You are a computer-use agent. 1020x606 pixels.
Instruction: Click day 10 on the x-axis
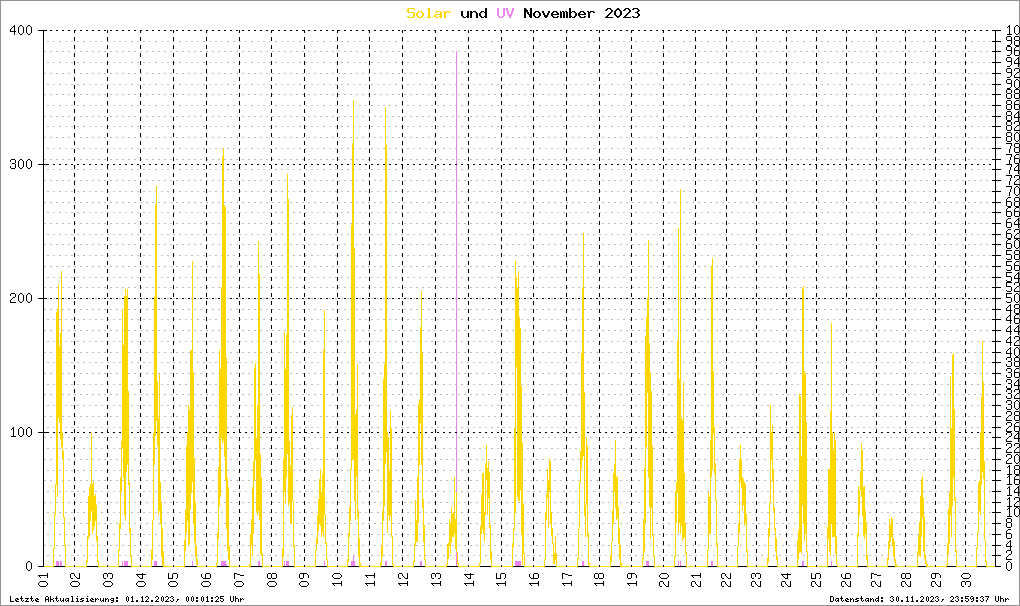click(337, 580)
